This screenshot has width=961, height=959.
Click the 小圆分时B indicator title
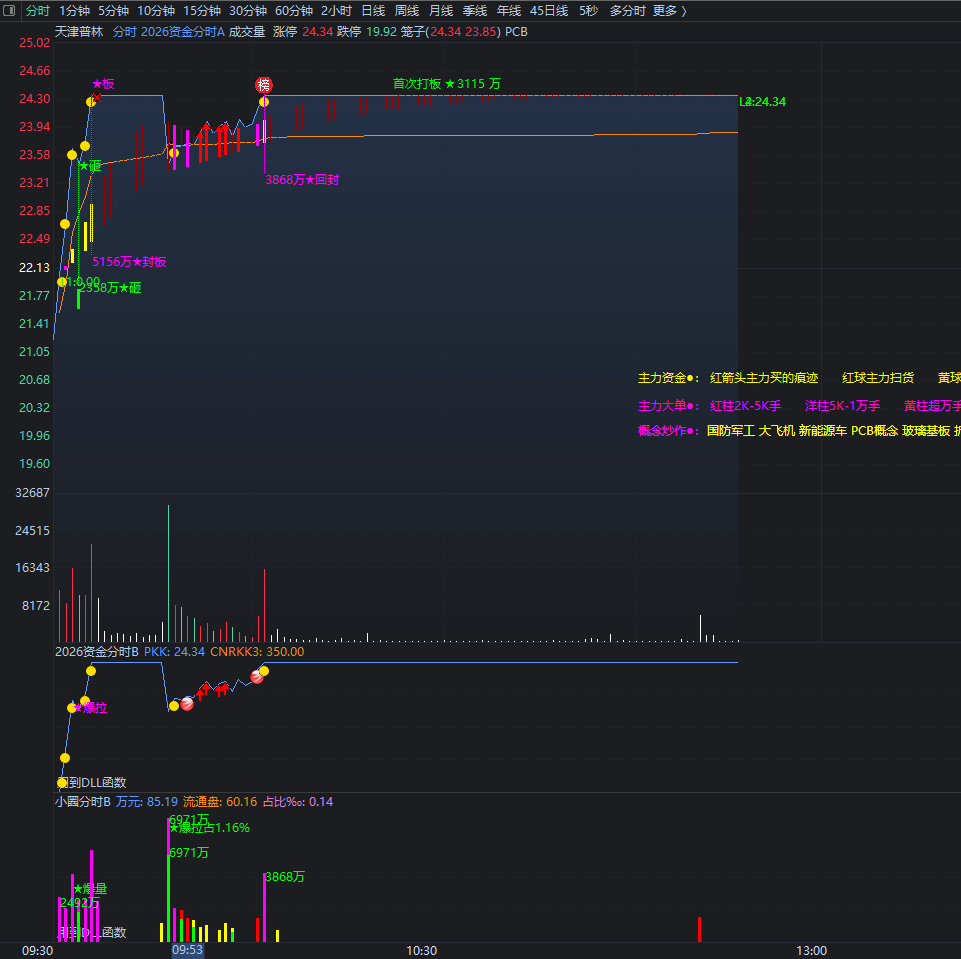coord(83,802)
